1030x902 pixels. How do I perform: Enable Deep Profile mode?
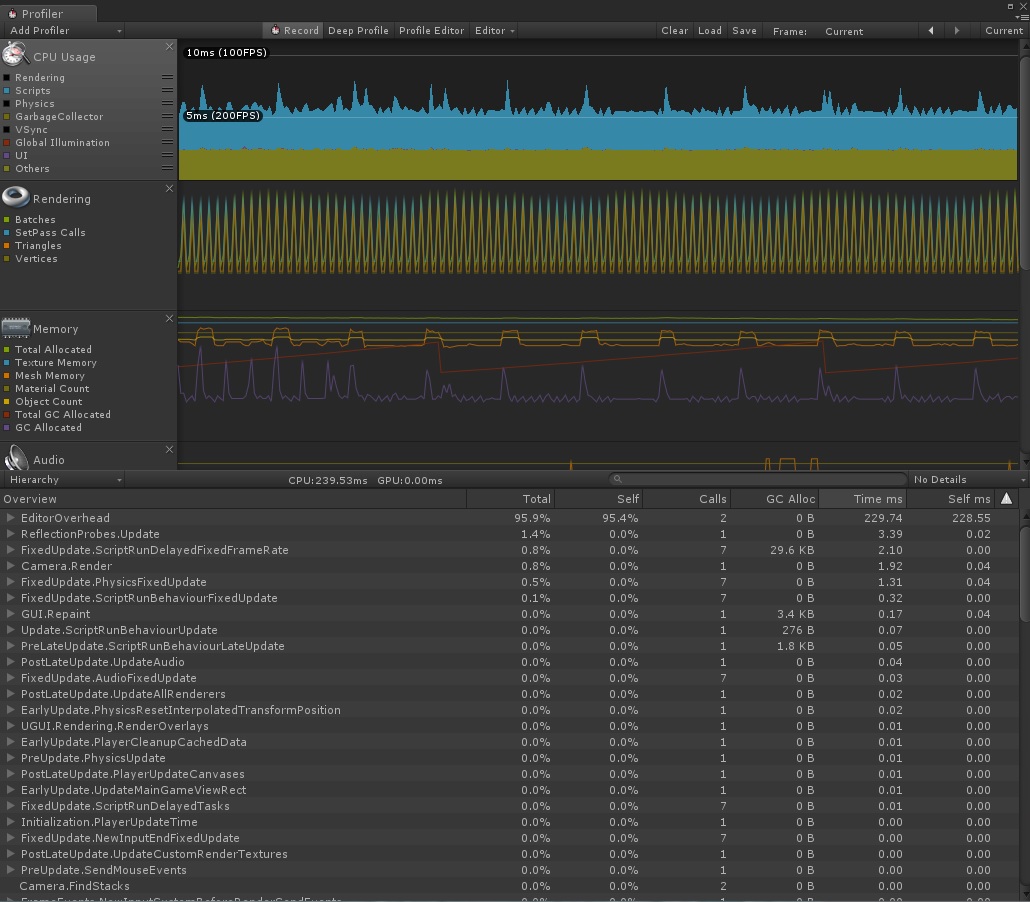tap(358, 31)
